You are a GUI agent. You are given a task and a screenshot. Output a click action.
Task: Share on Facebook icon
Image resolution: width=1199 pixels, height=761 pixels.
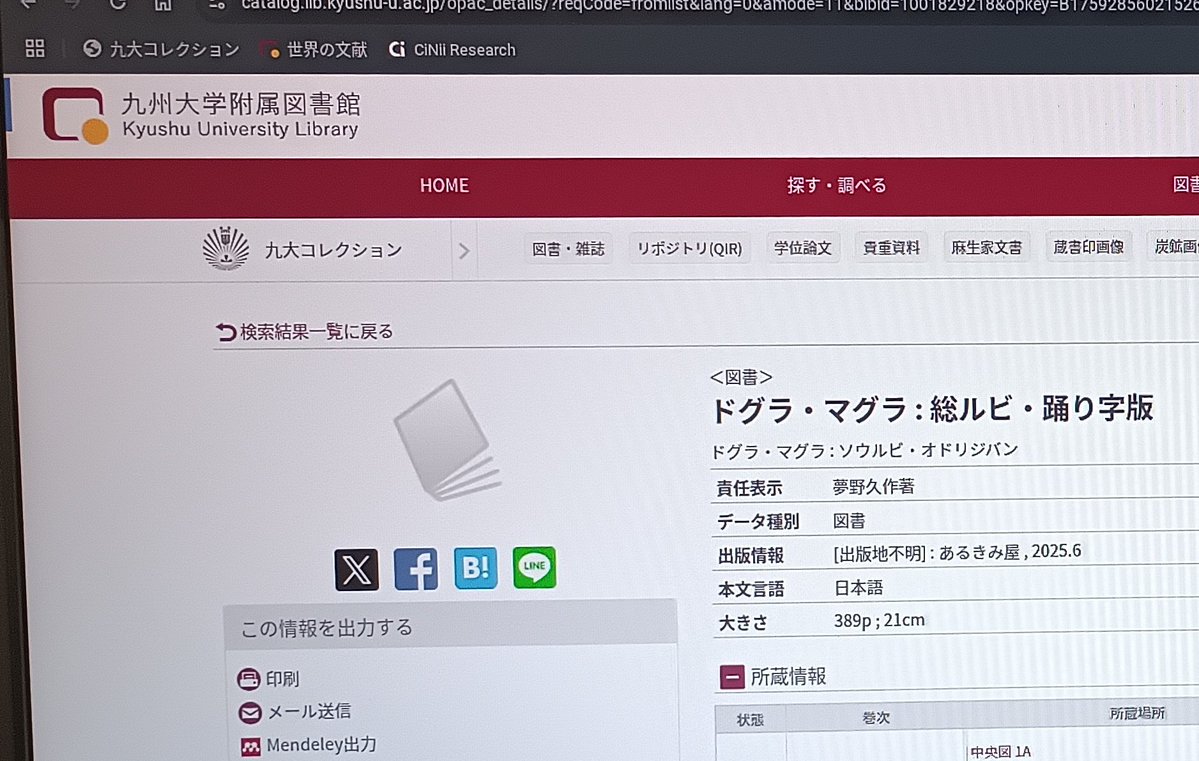pos(416,568)
